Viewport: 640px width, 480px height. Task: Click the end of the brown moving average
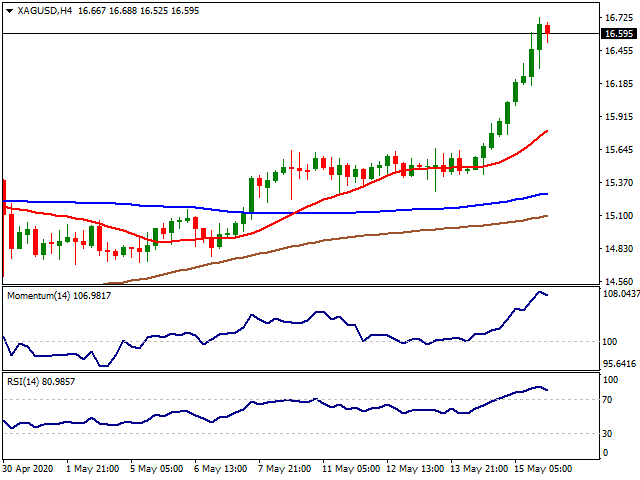(547, 216)
